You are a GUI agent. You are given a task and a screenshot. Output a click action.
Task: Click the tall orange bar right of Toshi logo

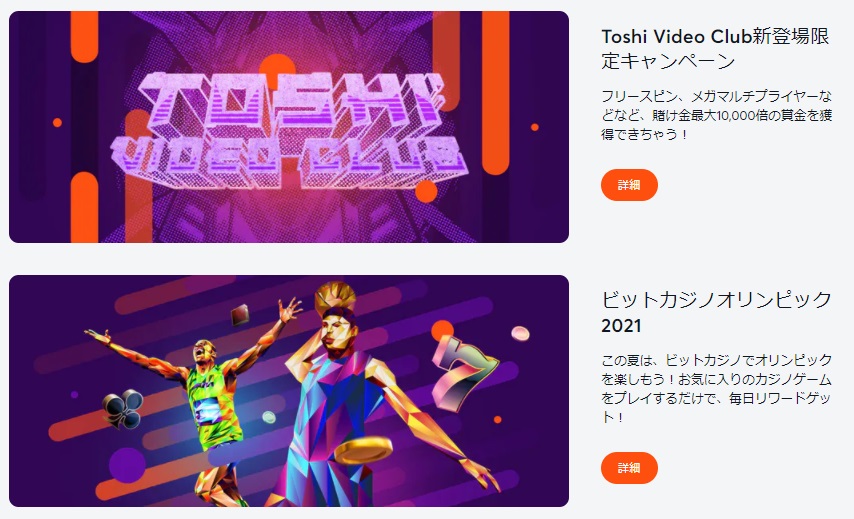point(495,93)
